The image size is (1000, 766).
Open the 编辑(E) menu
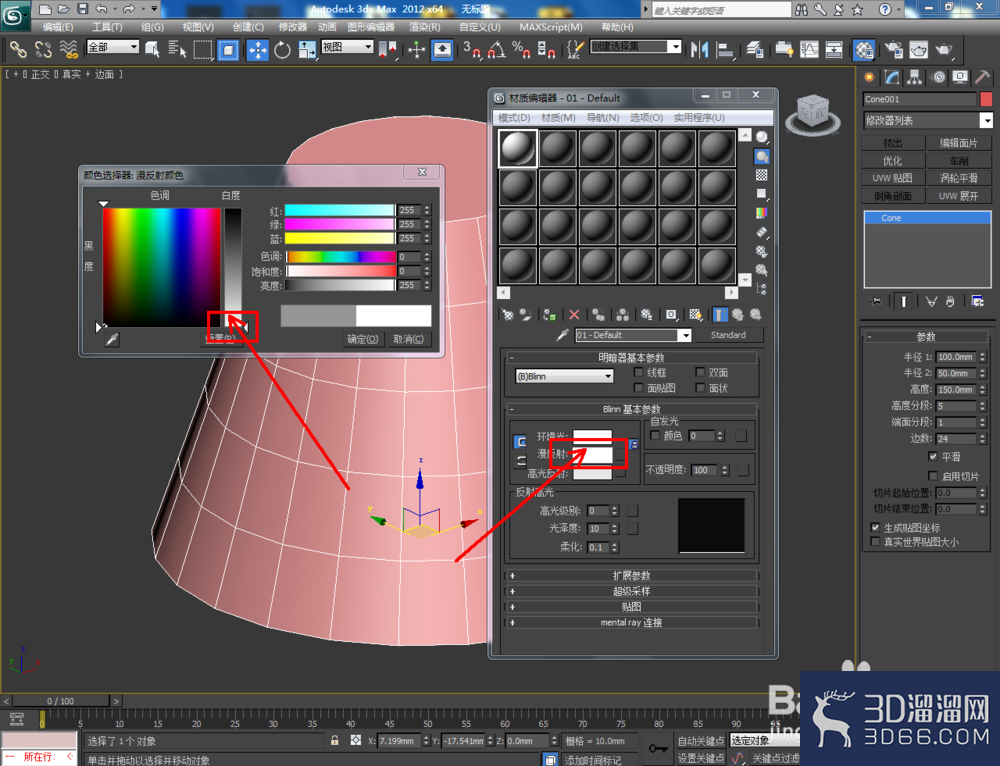click(x=58, y=27)
